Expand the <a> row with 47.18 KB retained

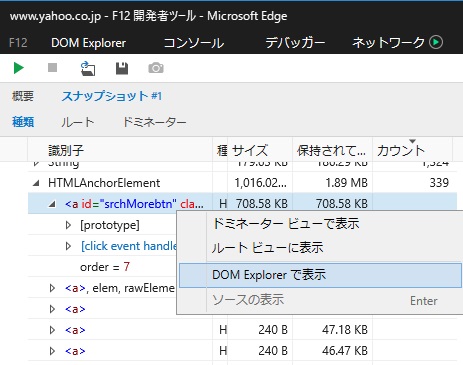[52, 330]
